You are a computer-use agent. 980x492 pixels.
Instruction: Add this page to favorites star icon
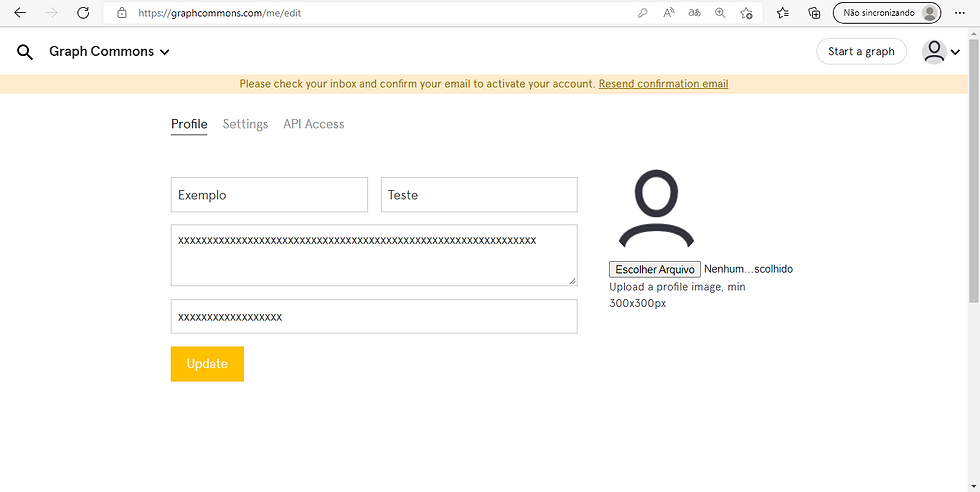point(746,13)
